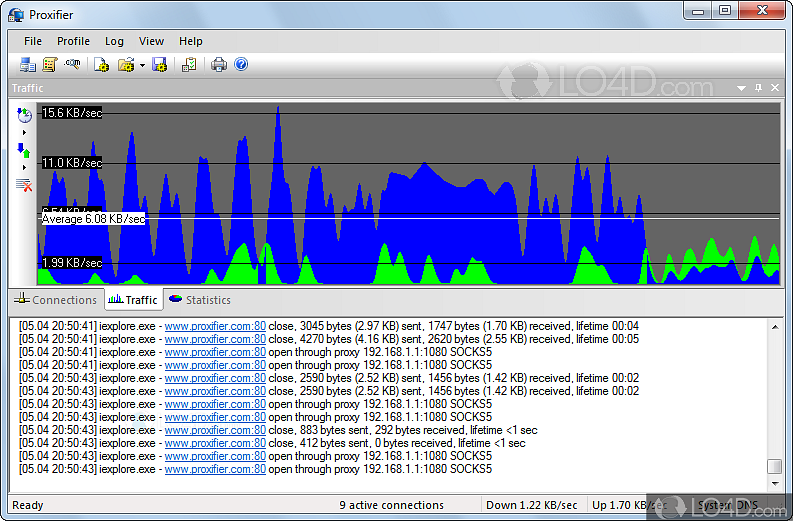Save the profile with the floppy icon

coord(159,65)
